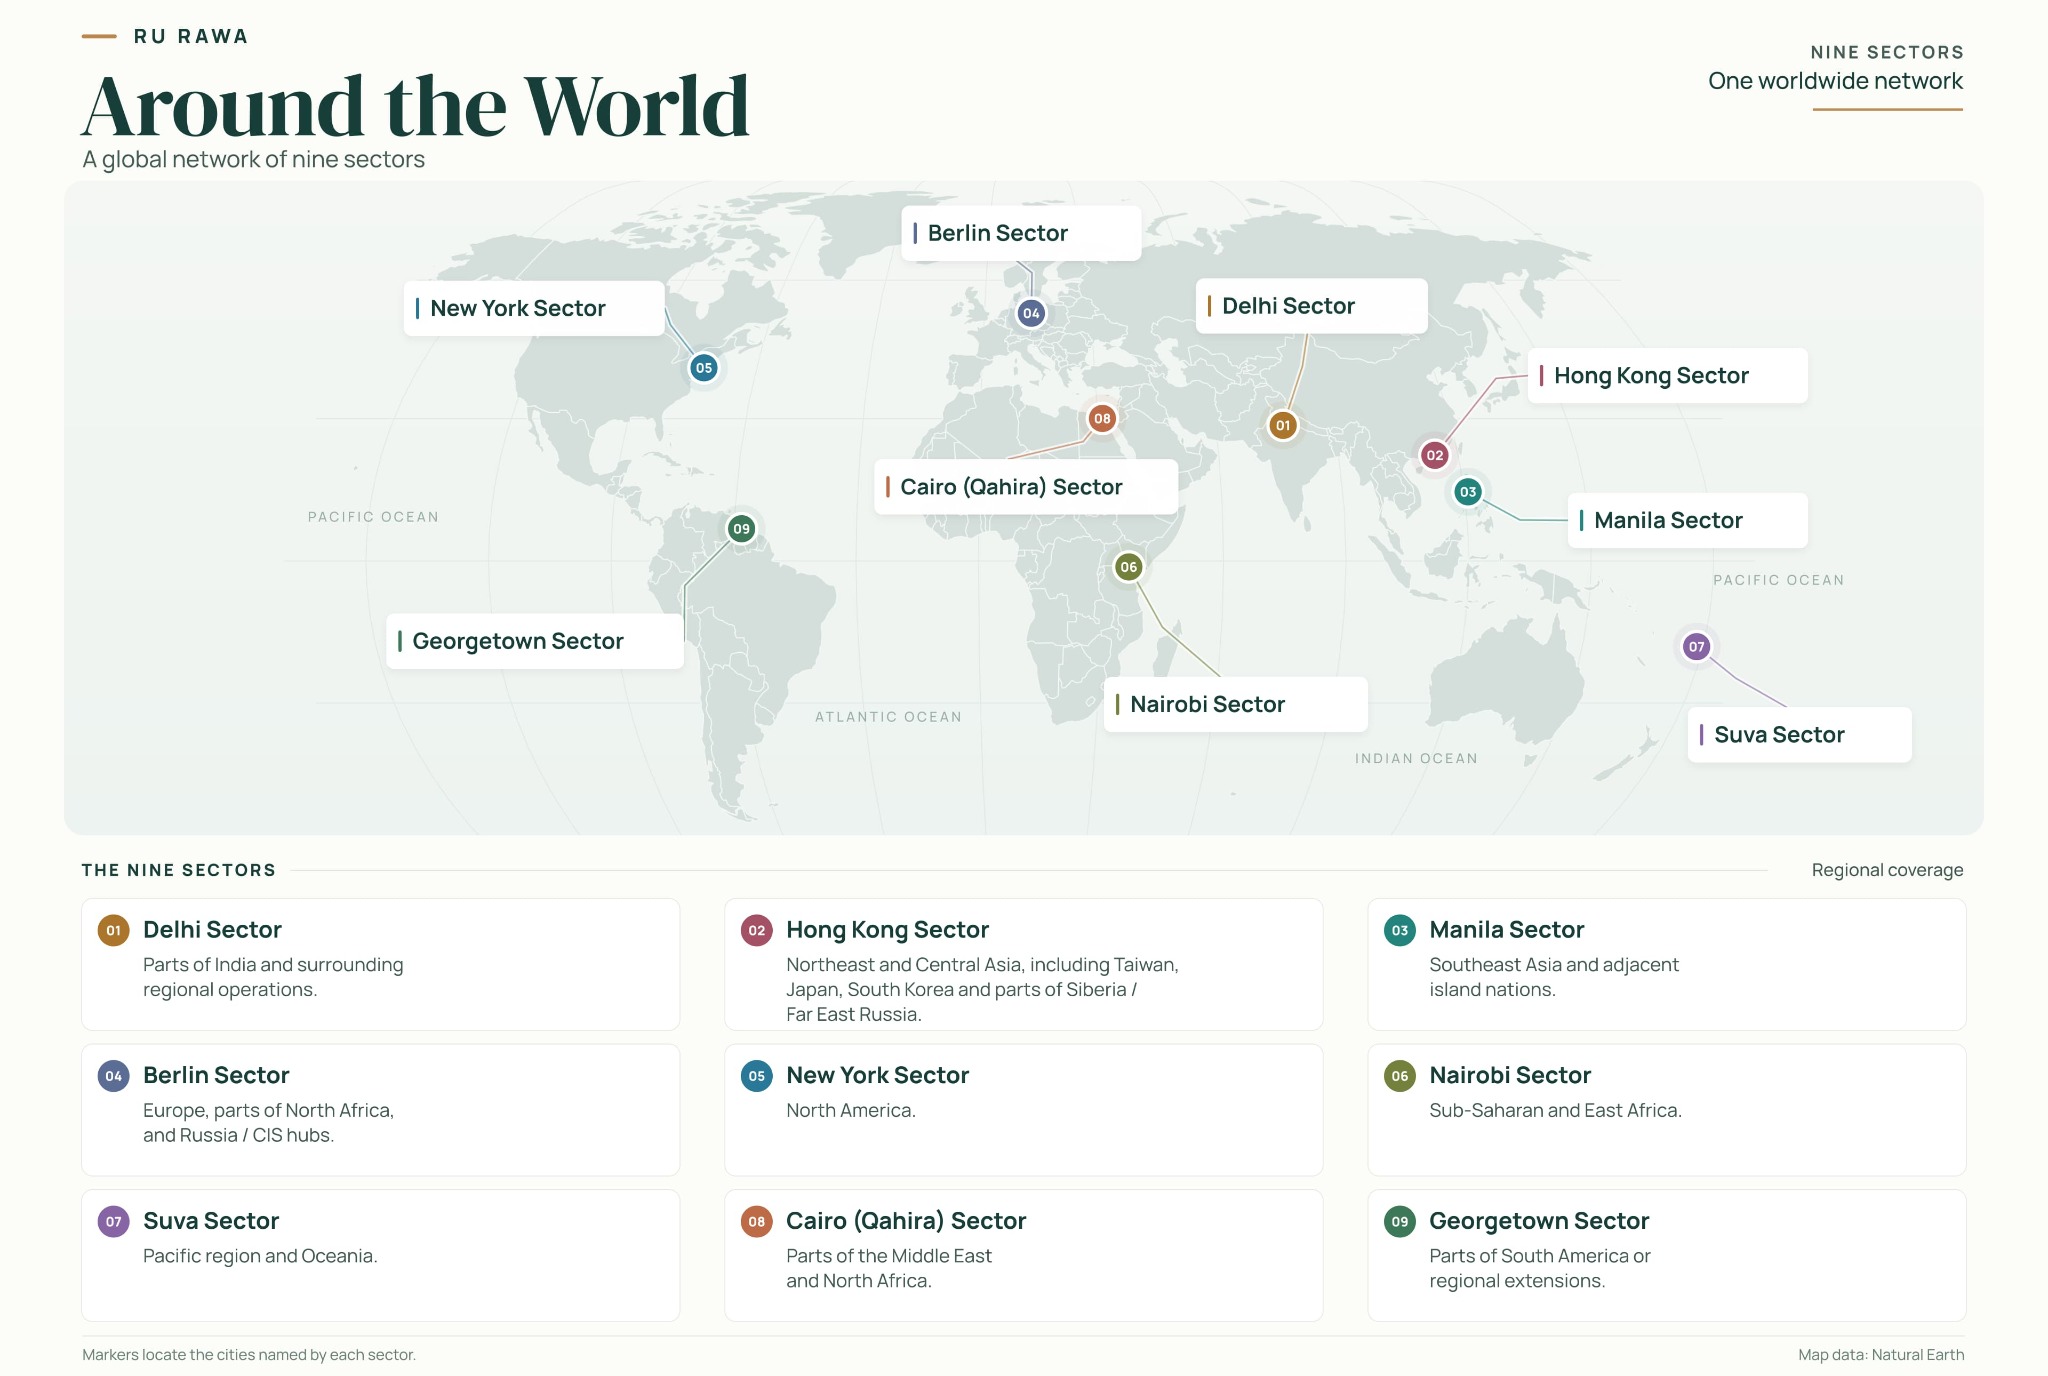
Task: Click the 'RU RAWA' brand text
Action: pos(191,36)
